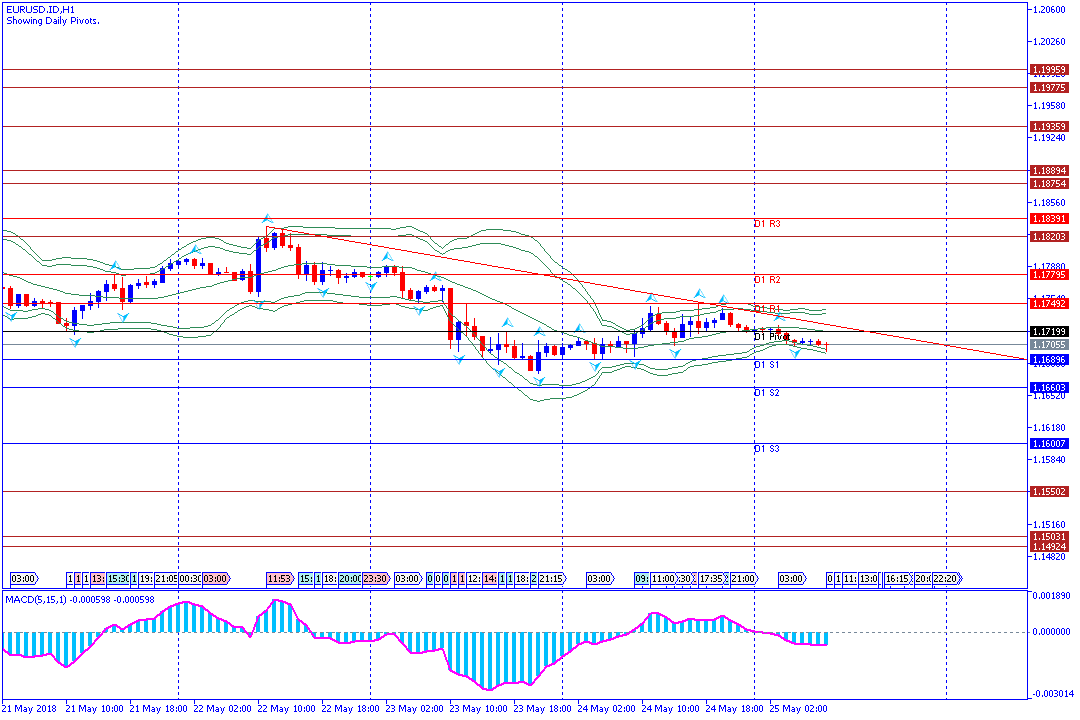Open the cyan 20:00 event marker
This screenshot has height=720, width=1080.
pos(350,579)
